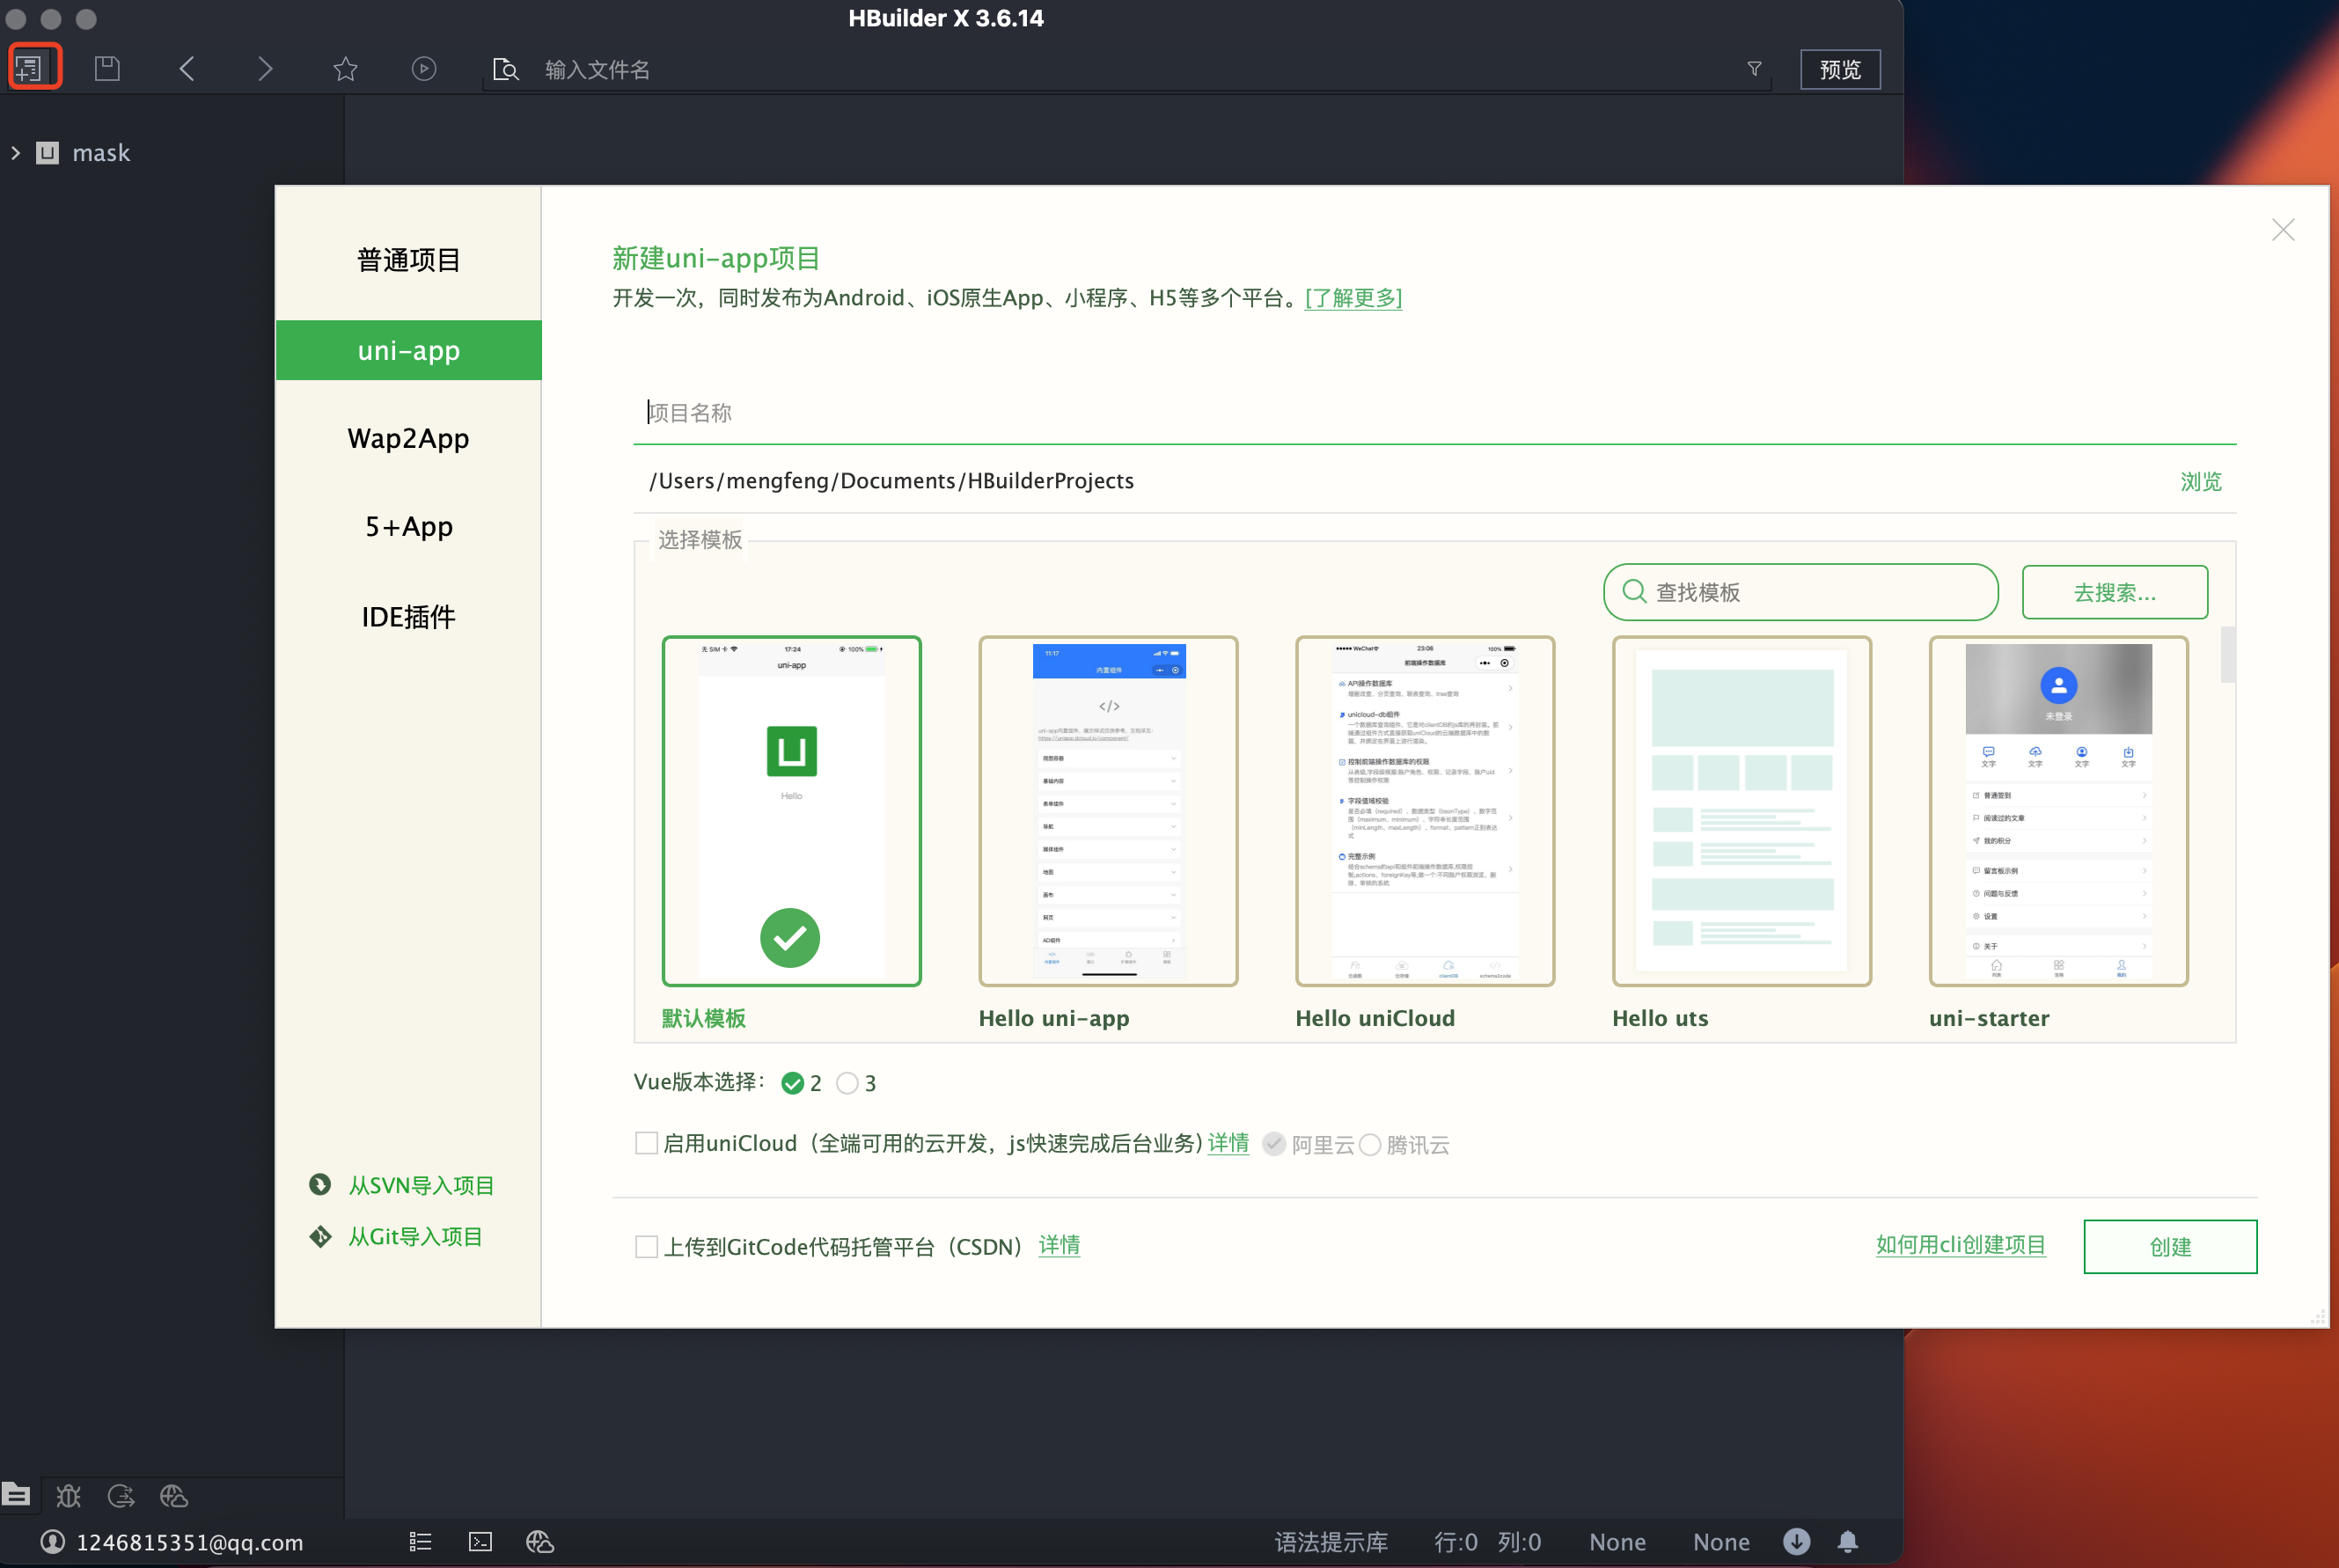Select the Hello uni-app template thumbnail
Viewport: 2339px width, 1568px height.
coord(1108,811)
